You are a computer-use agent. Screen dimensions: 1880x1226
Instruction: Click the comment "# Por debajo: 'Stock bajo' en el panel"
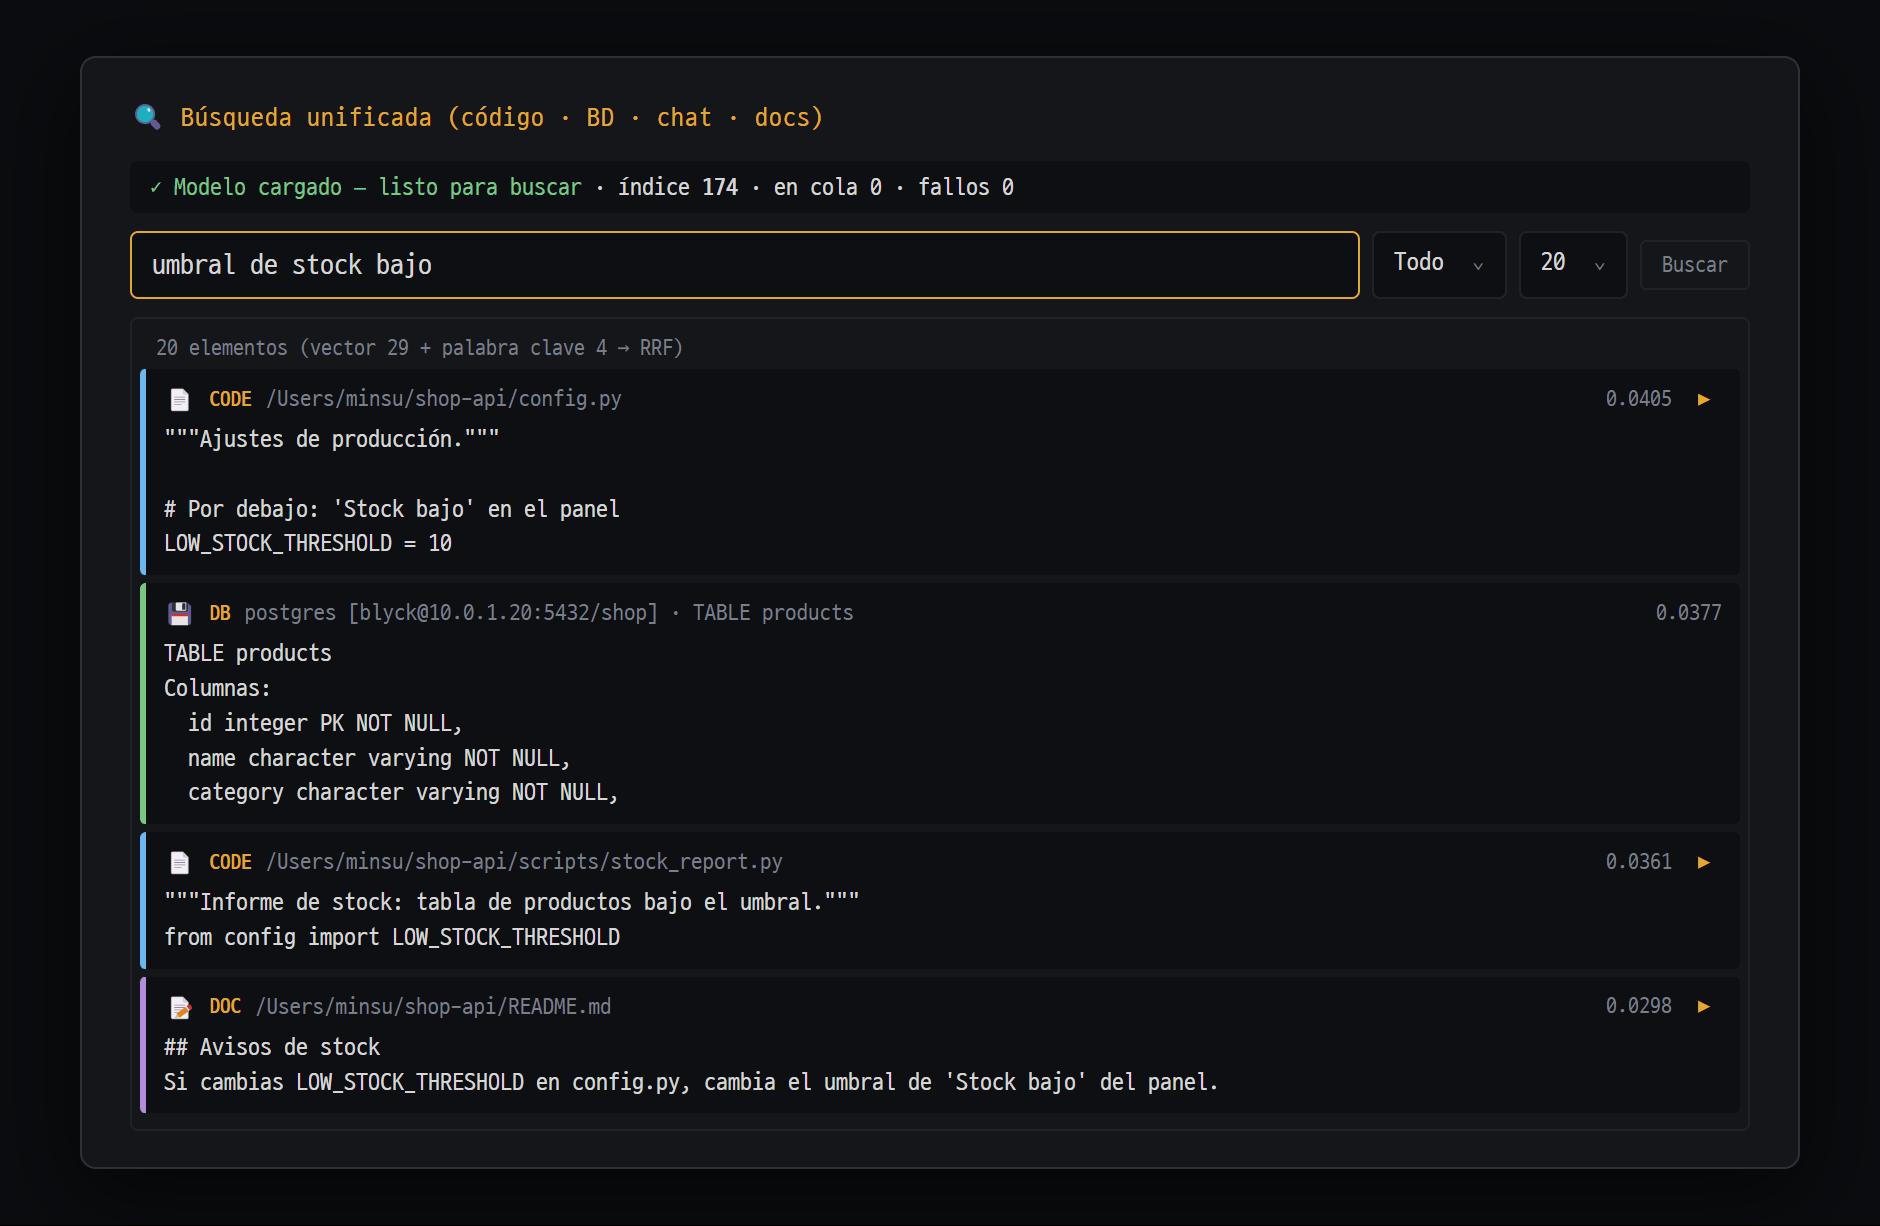point(392,509)
